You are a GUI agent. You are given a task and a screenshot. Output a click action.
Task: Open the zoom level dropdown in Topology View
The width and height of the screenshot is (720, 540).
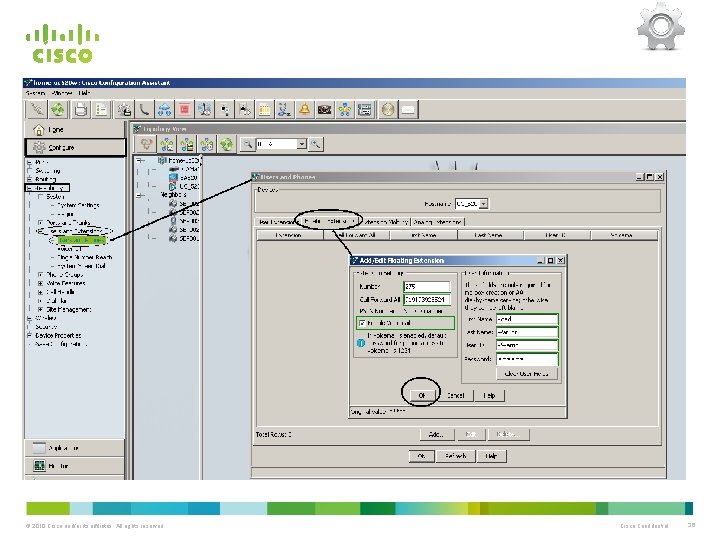click(302, 144)
